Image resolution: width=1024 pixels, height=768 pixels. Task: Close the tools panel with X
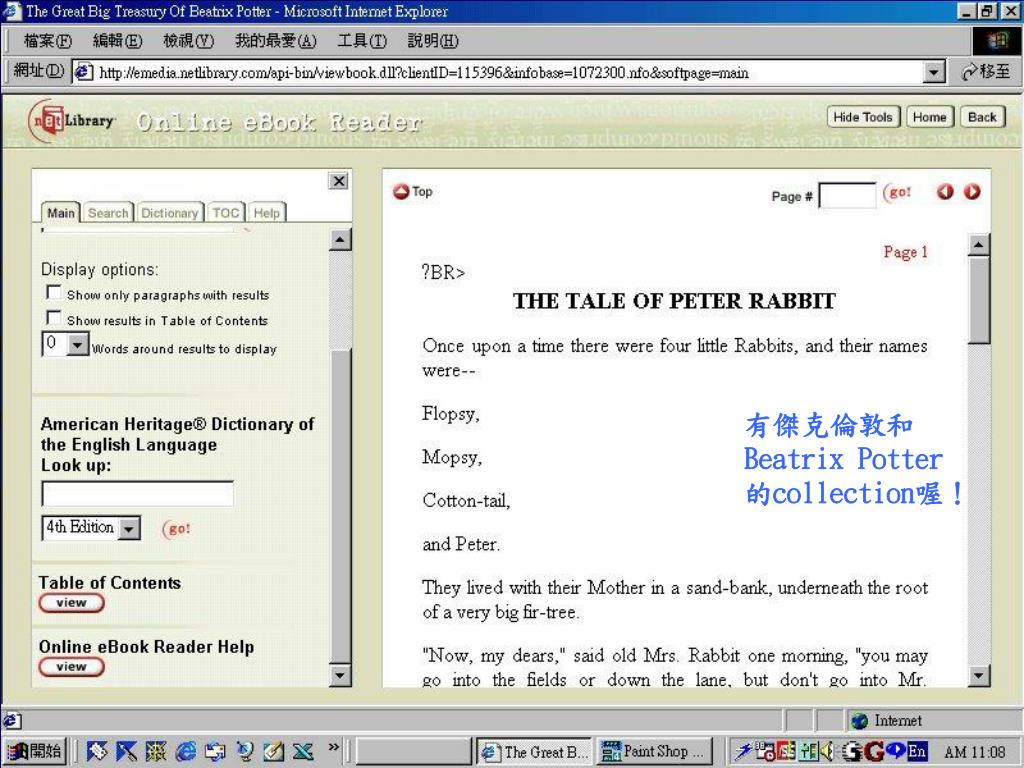pos(338,181)
